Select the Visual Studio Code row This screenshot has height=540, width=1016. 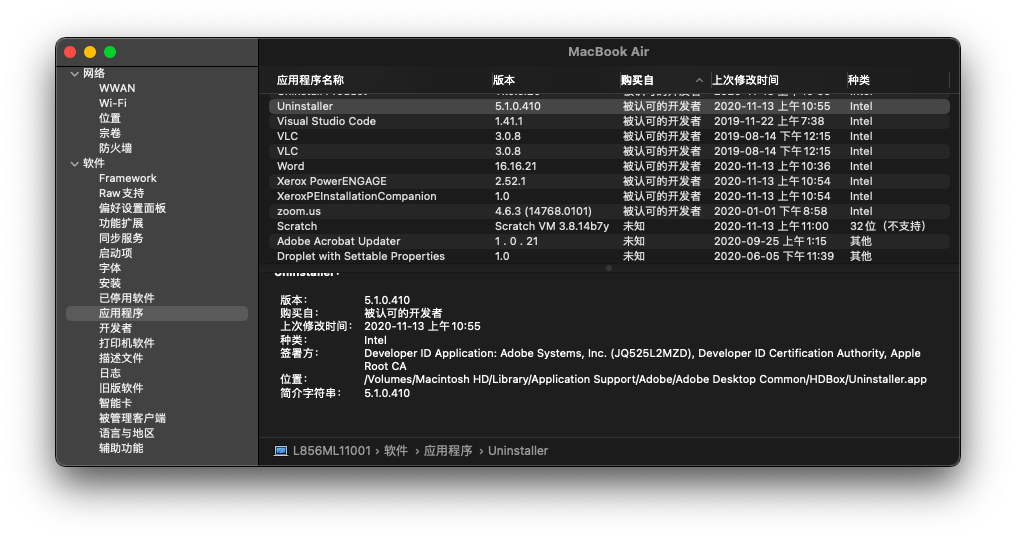(x=326, y=121)
